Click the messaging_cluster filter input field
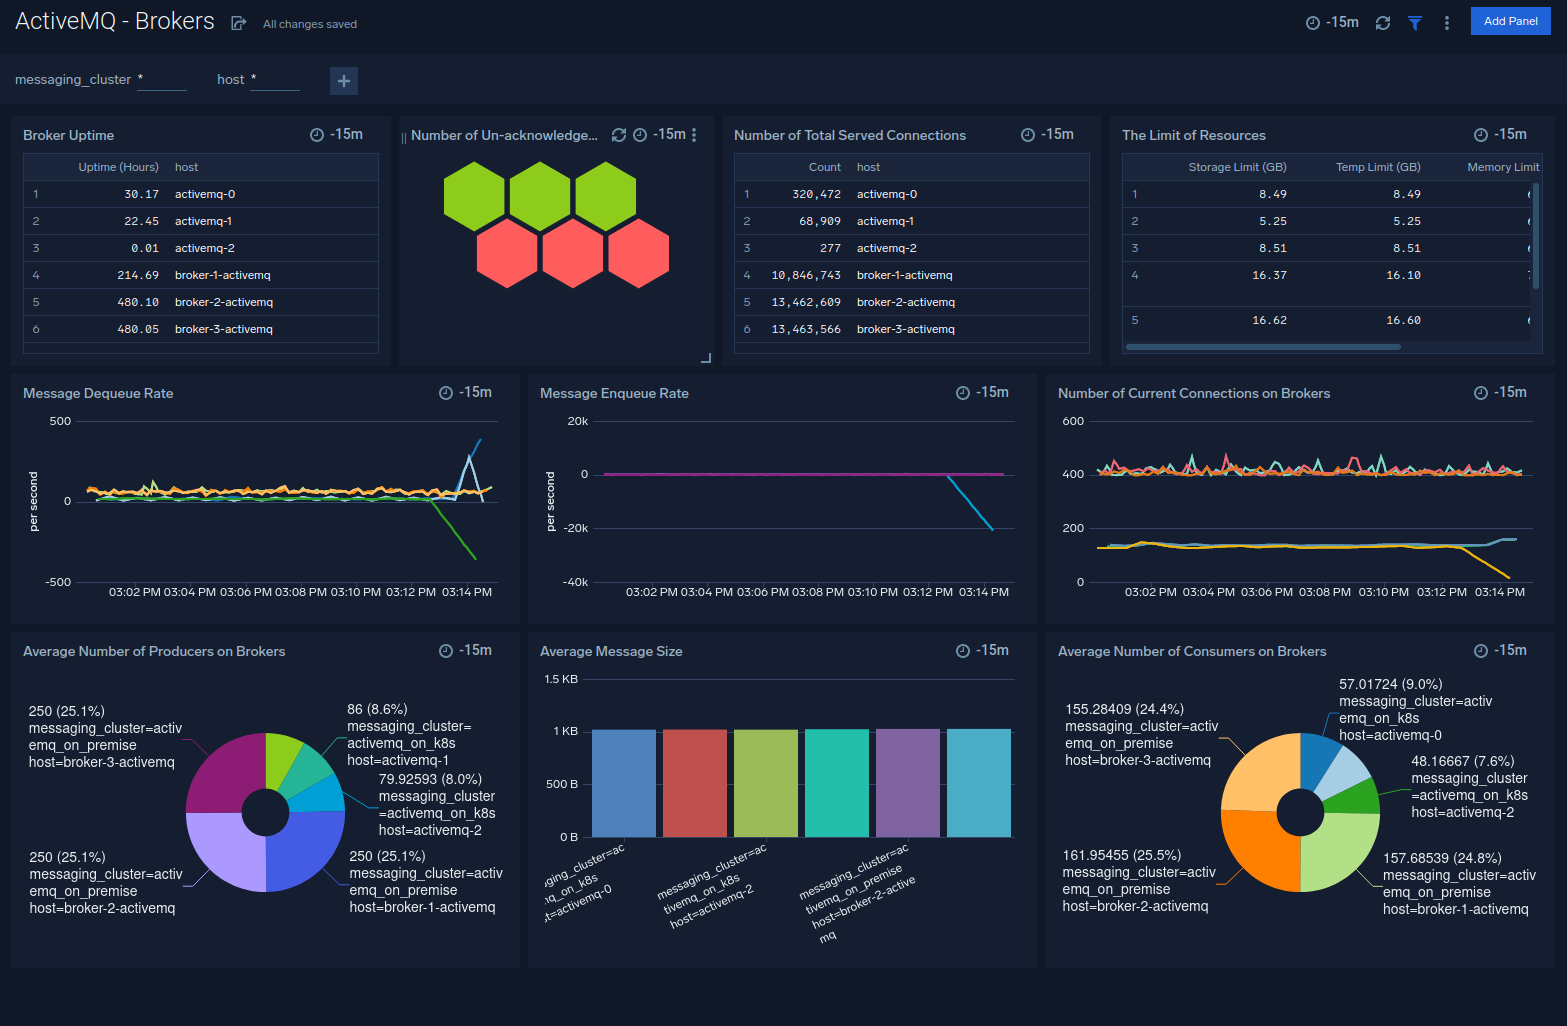 (162, 80)
